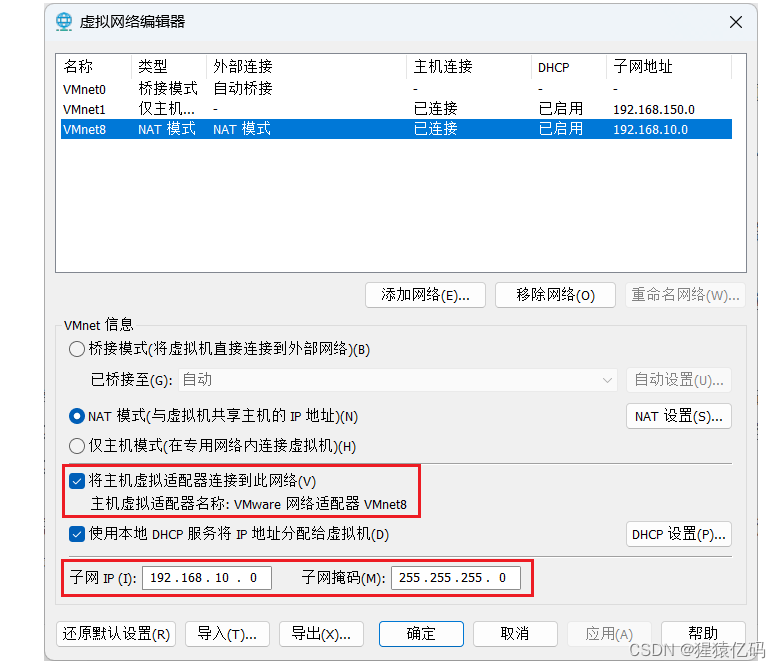Click the 取消 button

tap(515, 634)
